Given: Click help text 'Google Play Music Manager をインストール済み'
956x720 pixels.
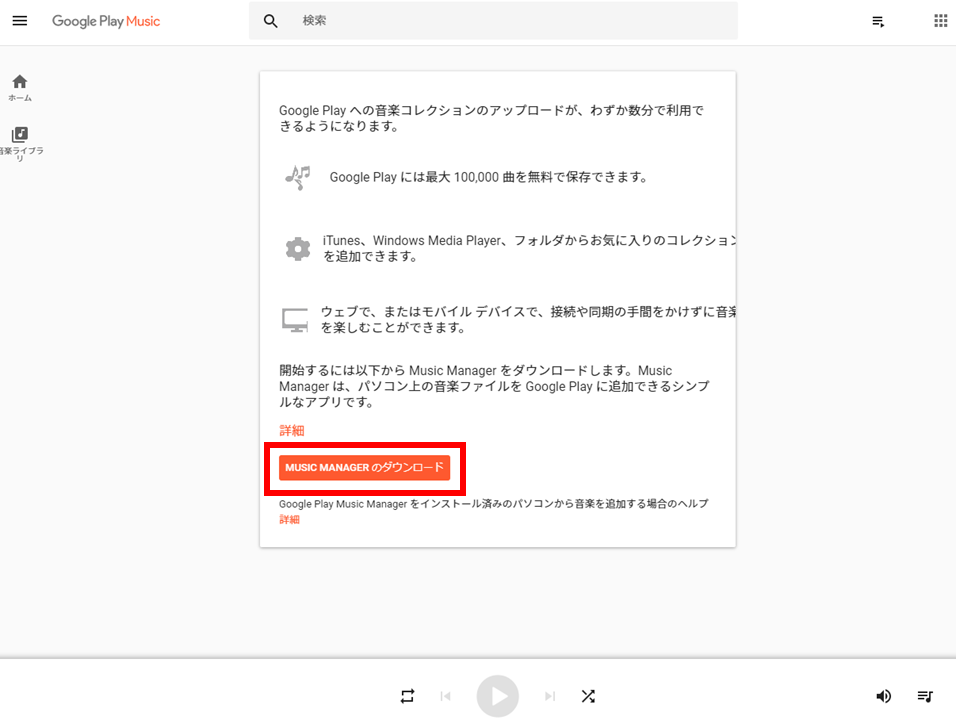Looking at the screenshot, I should click(x=494, y=504).
